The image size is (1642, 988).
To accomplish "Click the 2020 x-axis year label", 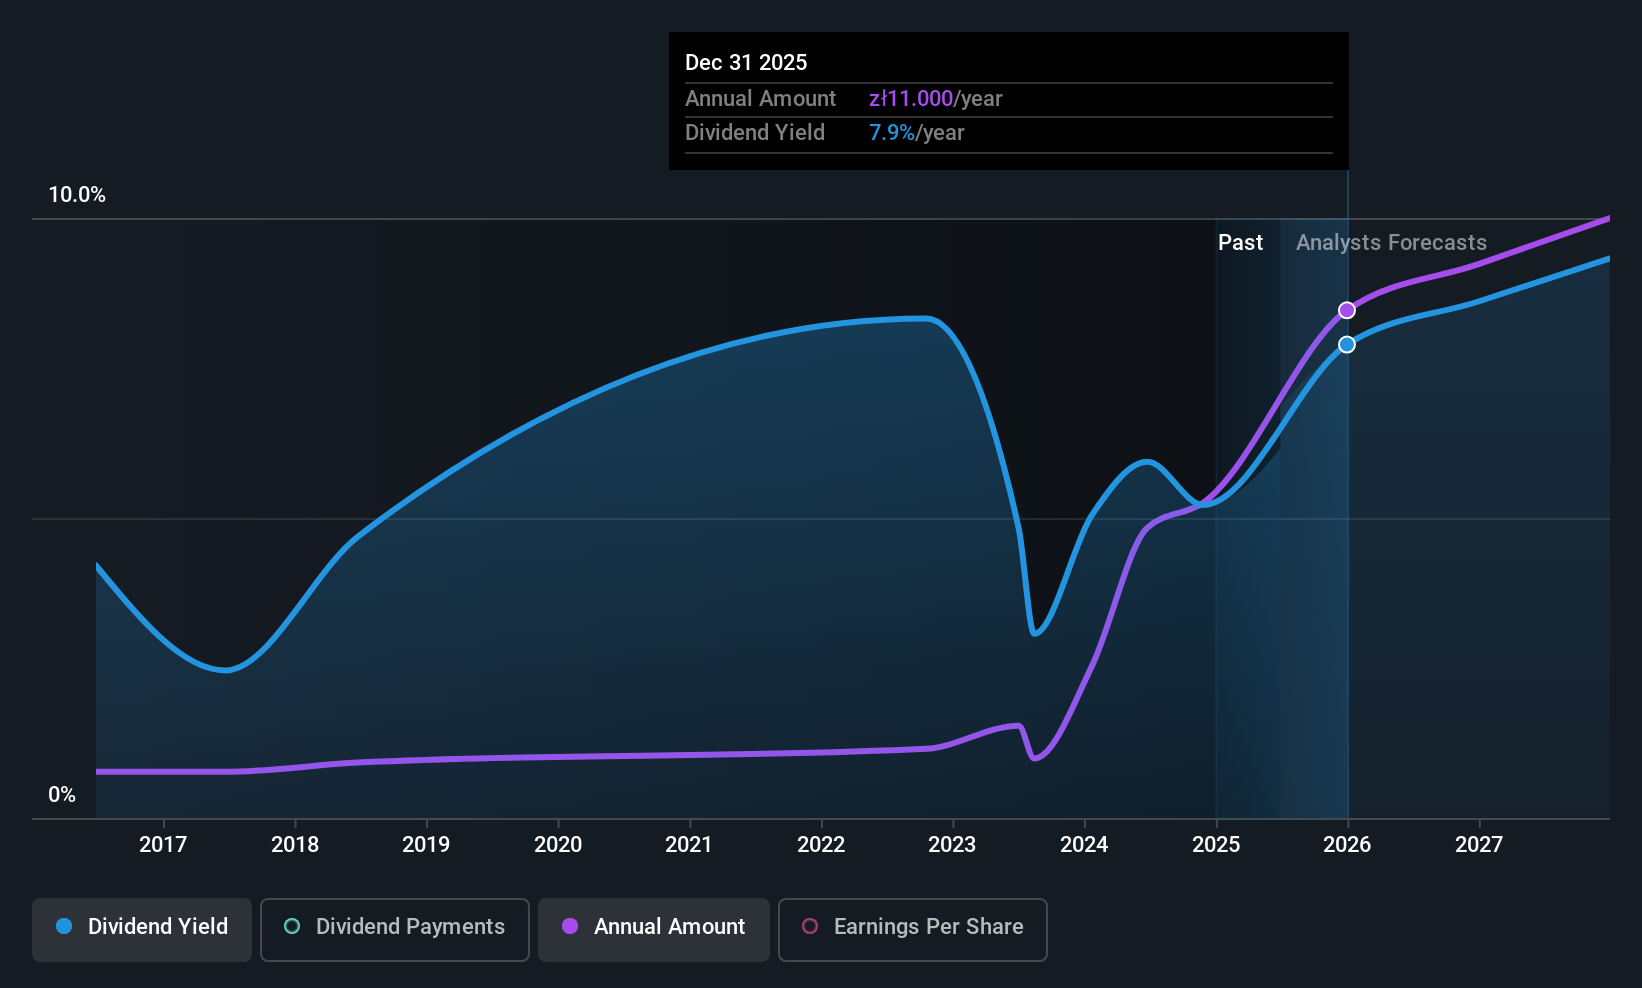I will coord(558,844).
